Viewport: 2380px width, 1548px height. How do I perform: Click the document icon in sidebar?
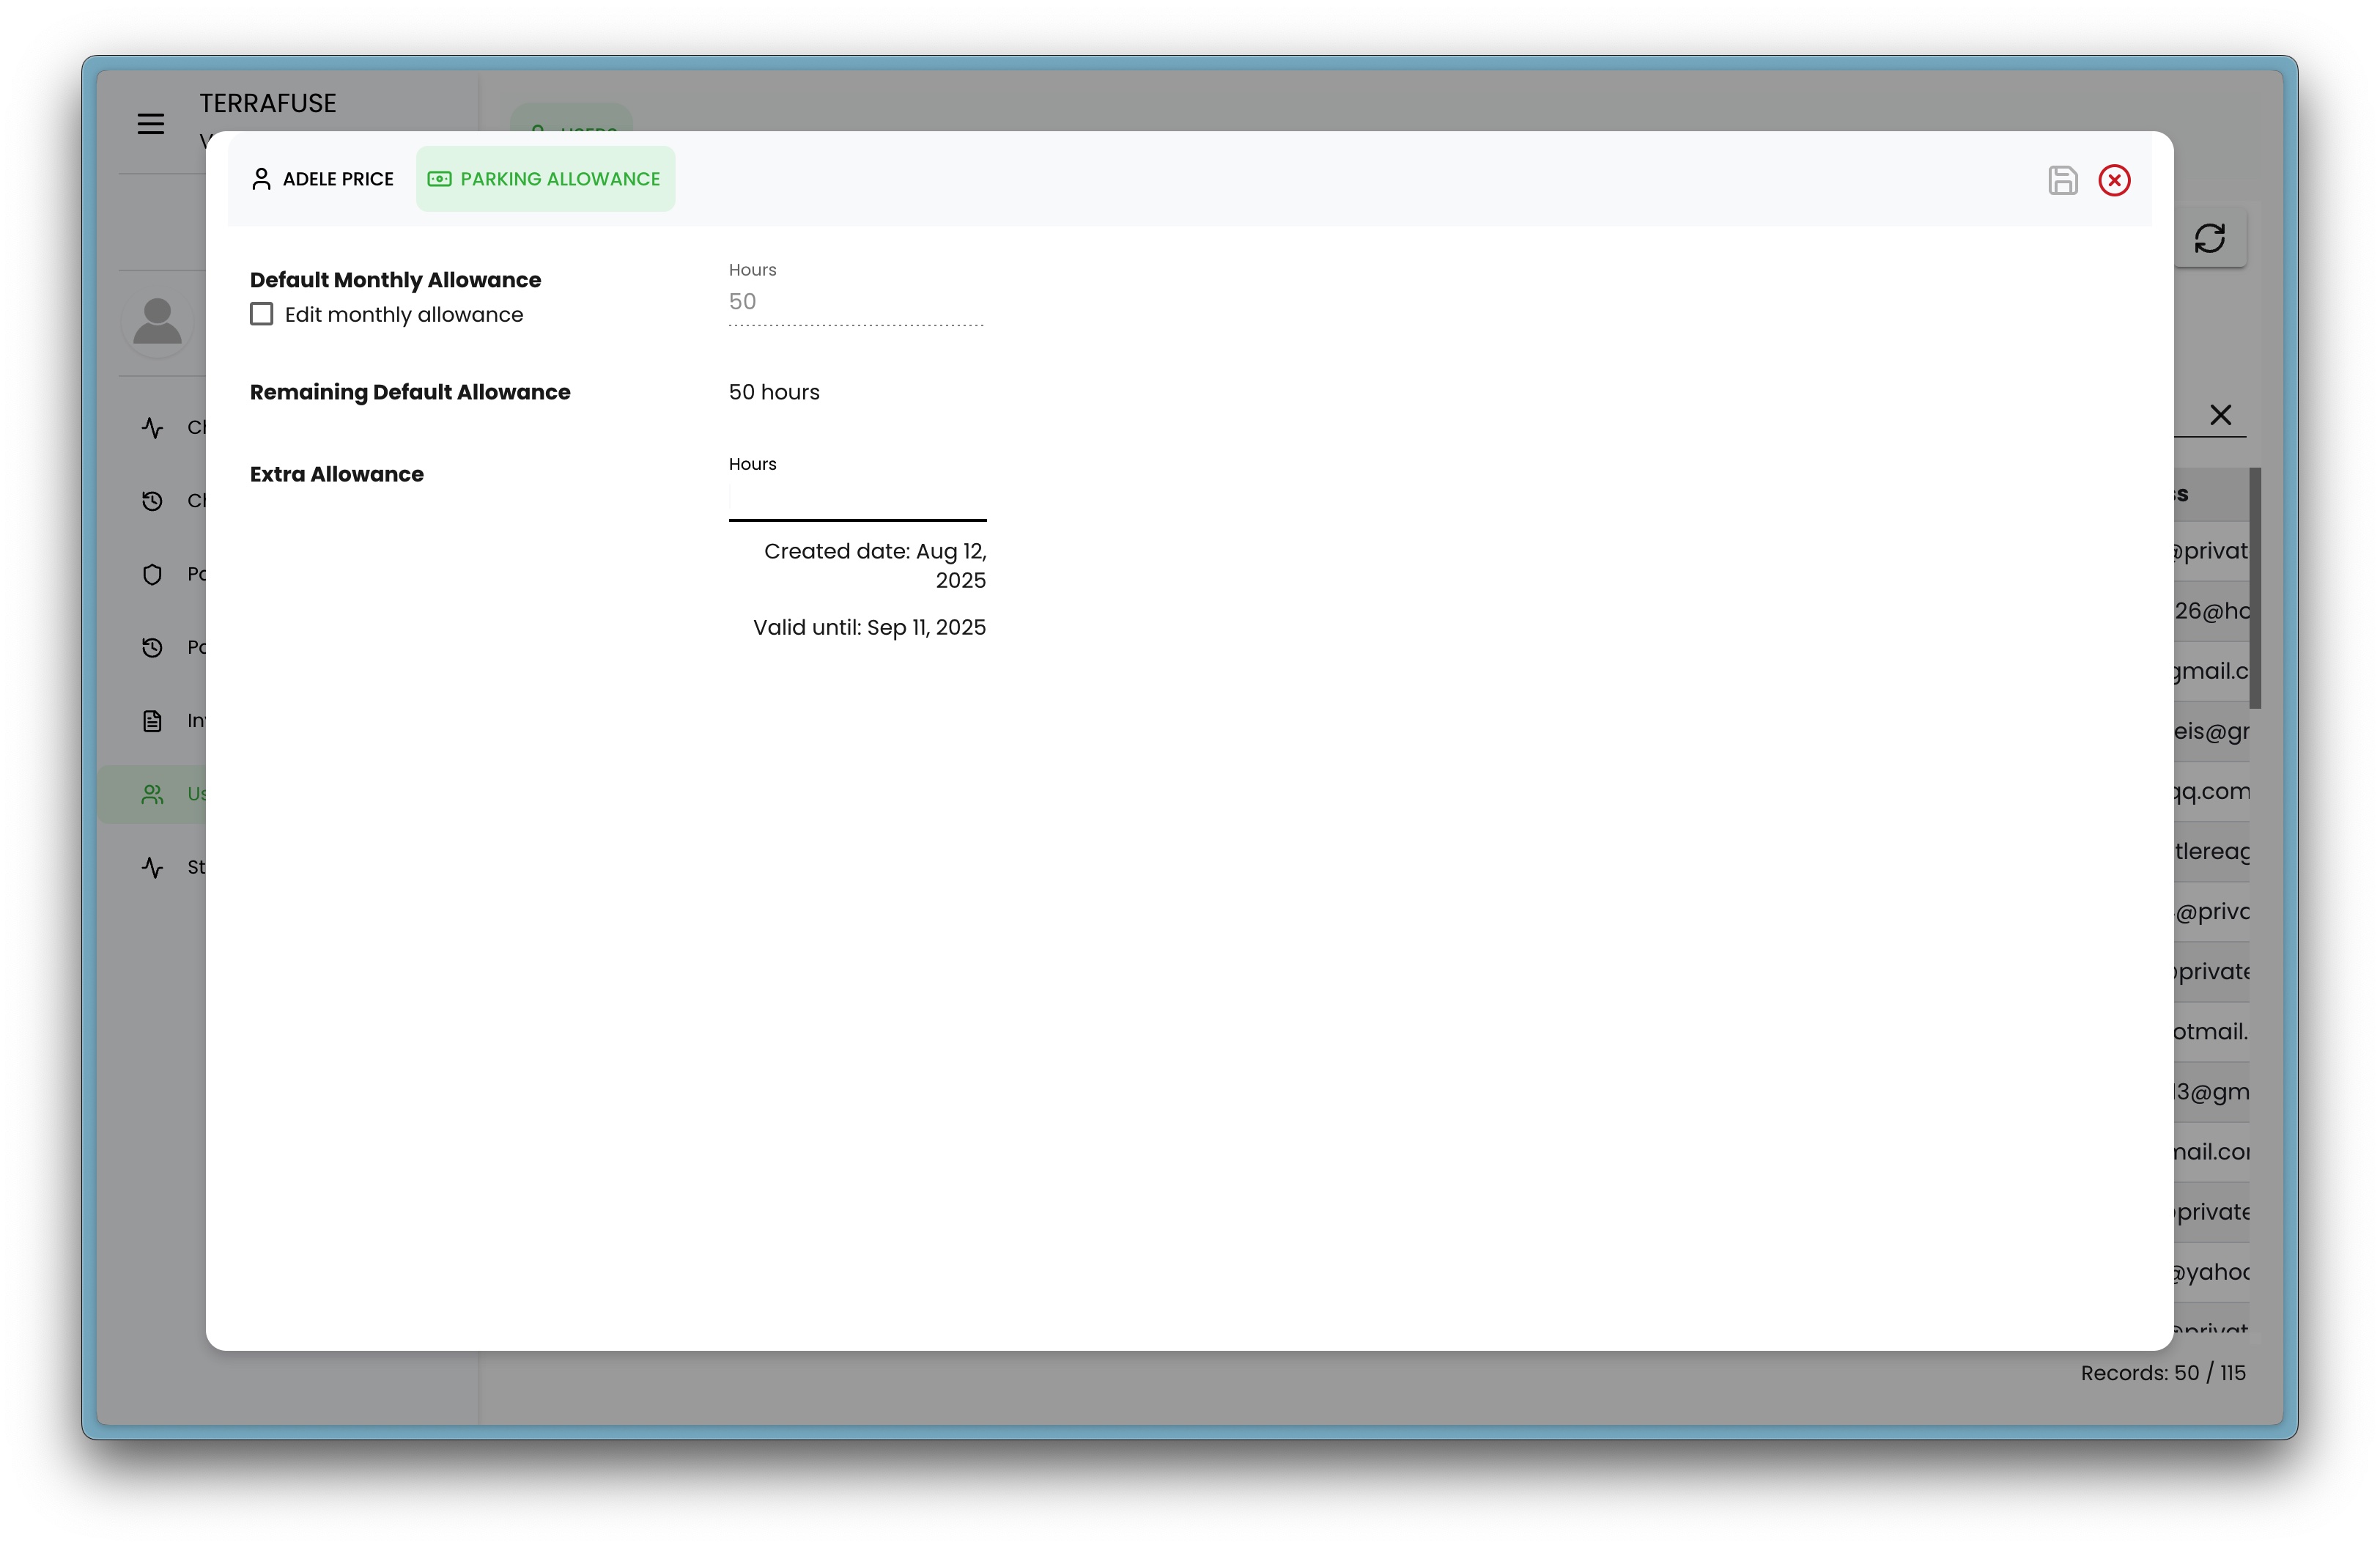point(152,721)
